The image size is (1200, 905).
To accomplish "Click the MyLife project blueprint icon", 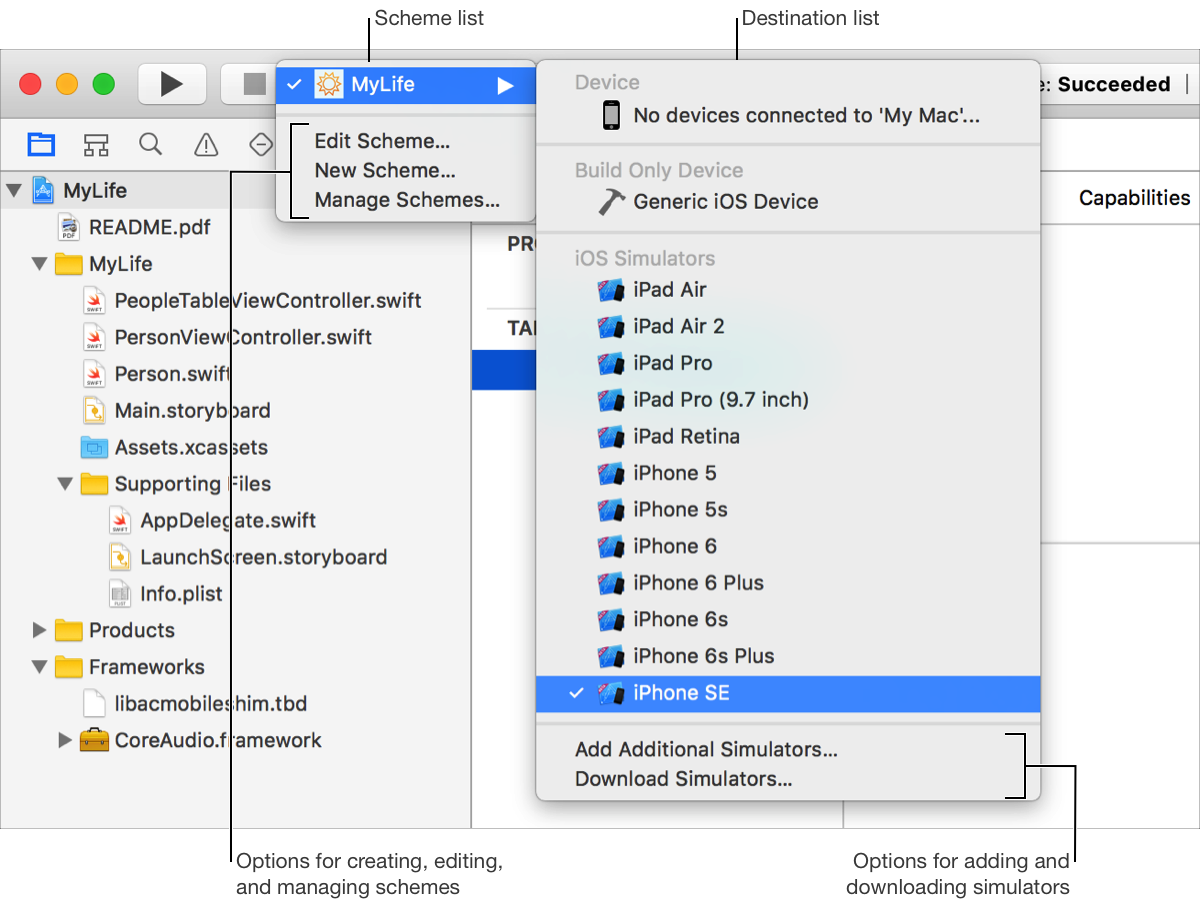I will 44,190.
